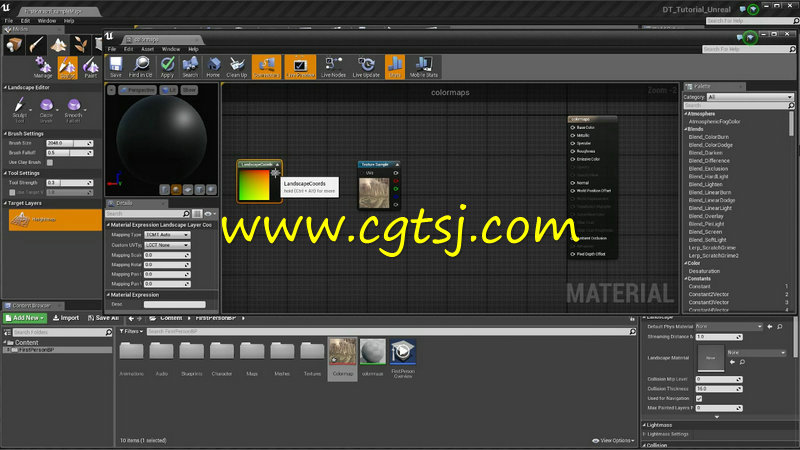The width and height of the screenshot is (800, 450).
Task: Click Save All in Content Browser
Action: coord(103,318)
